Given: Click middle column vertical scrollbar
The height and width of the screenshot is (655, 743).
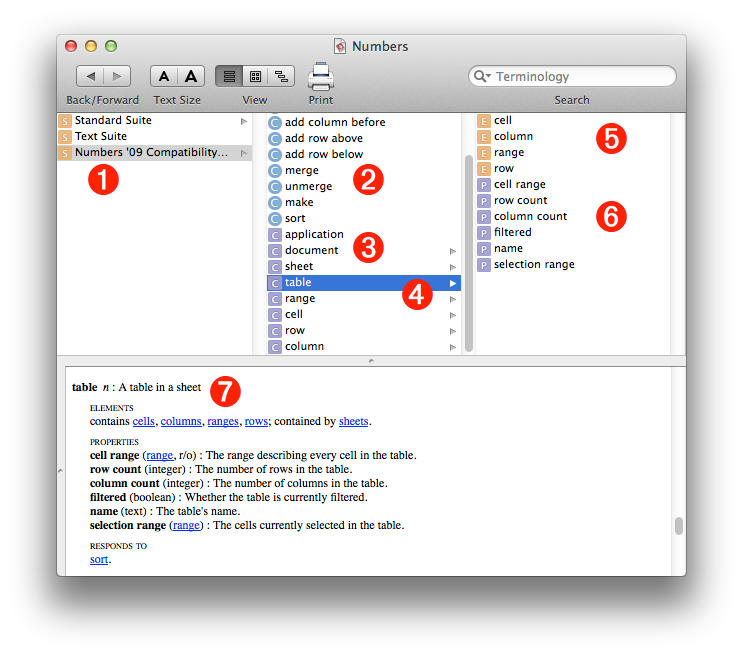Looking at the screenshot, I should [x=469, y=254].
